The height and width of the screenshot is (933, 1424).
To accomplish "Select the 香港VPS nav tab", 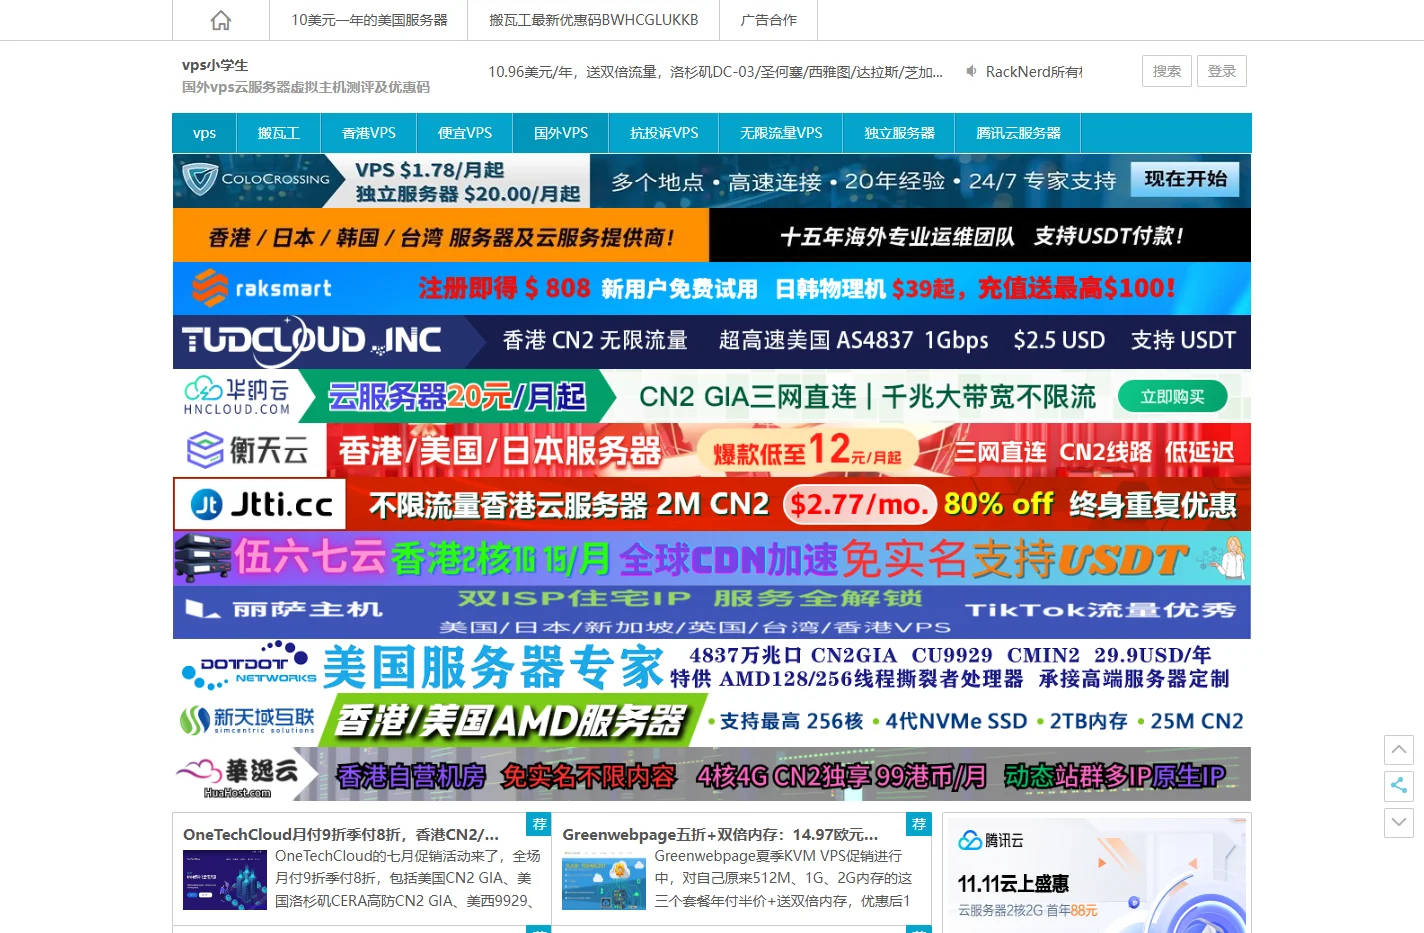I will tap(369, 133).
